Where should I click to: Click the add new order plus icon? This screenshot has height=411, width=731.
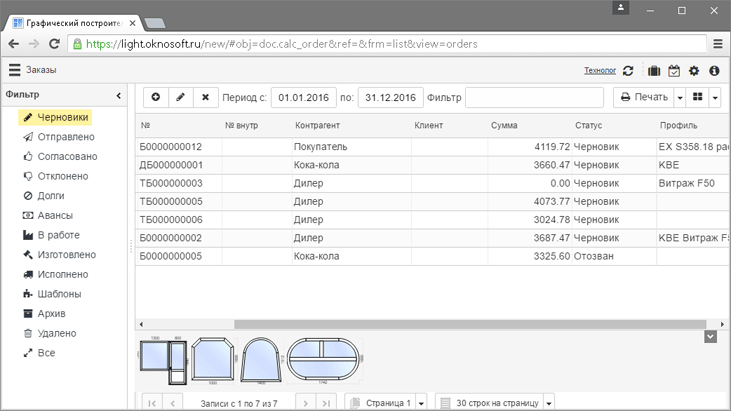click(x=156, y=97)
